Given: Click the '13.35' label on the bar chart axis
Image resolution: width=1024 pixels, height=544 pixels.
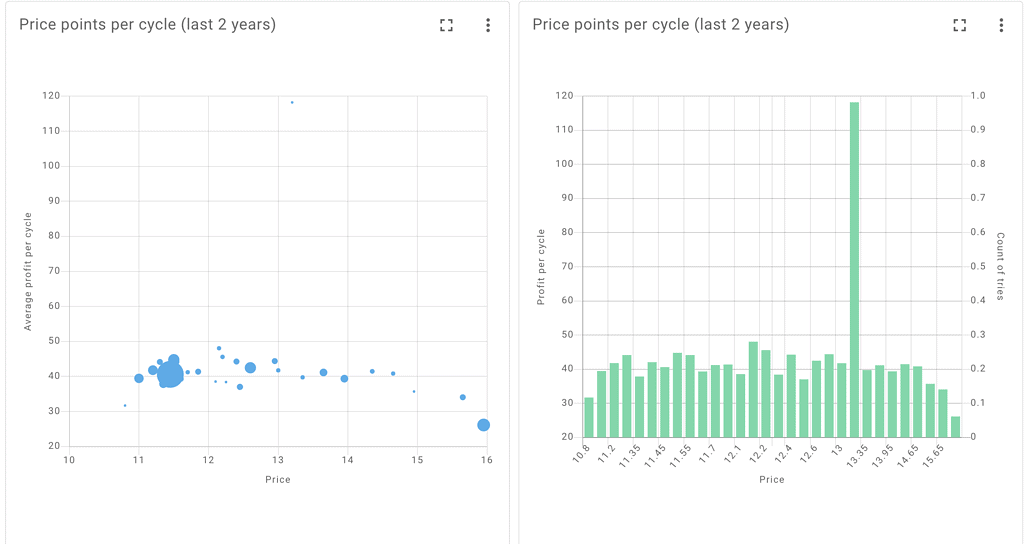Looking at the screenshot, I should [857, 455].
